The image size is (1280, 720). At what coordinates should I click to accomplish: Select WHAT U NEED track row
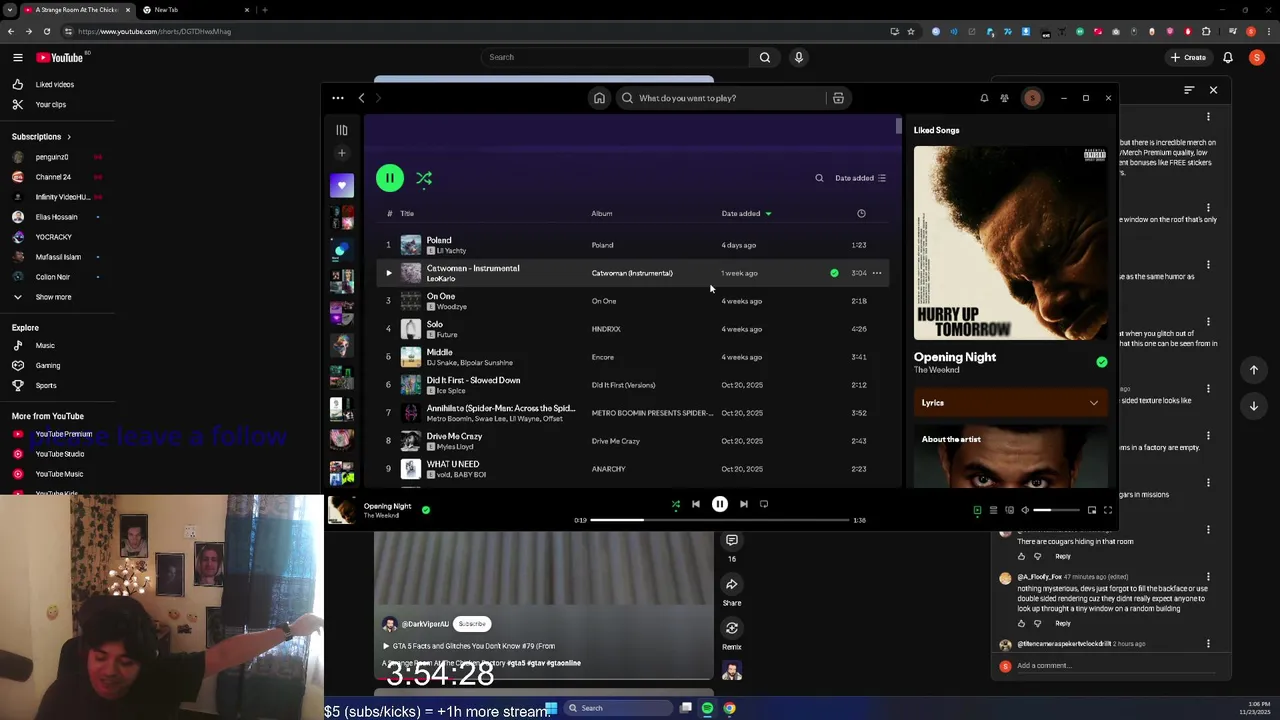pos(632,469)
